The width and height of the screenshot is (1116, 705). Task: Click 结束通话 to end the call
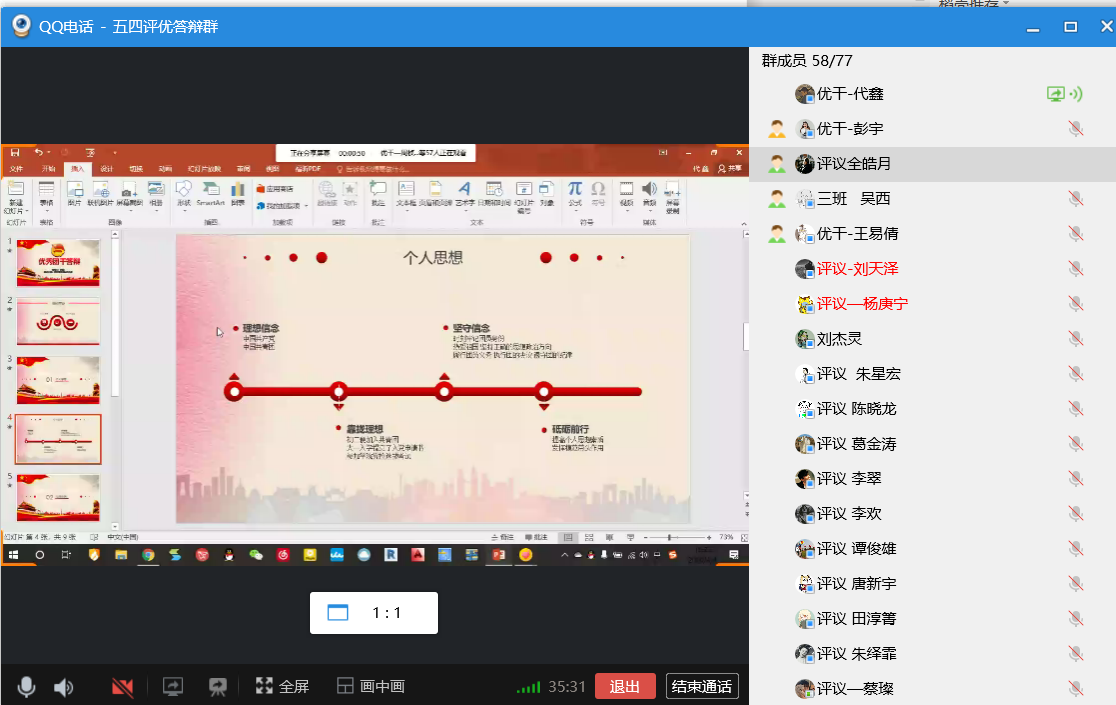[702, 687]
